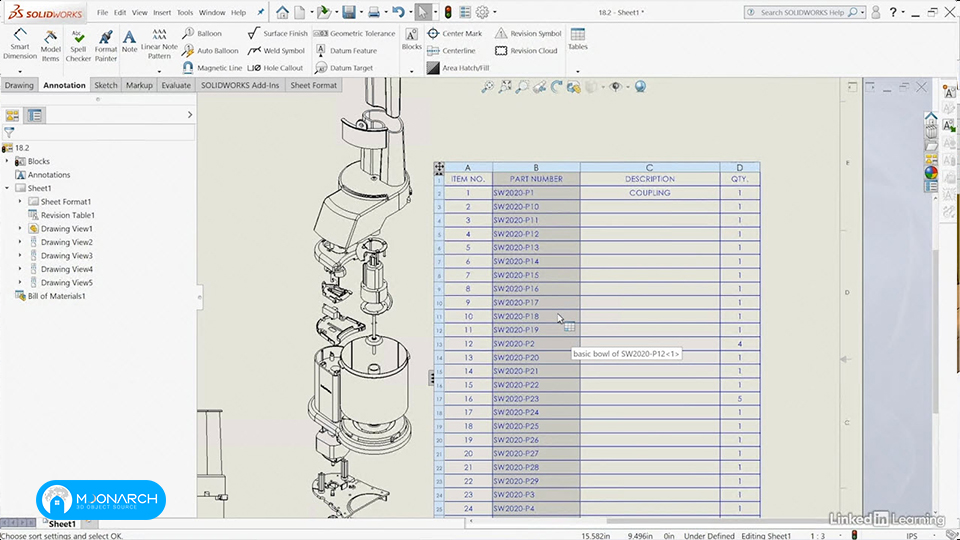This screenshot has width=960, height=540.
Task: Click the Home icon in the top toolbar
Action: coord(282,12)
